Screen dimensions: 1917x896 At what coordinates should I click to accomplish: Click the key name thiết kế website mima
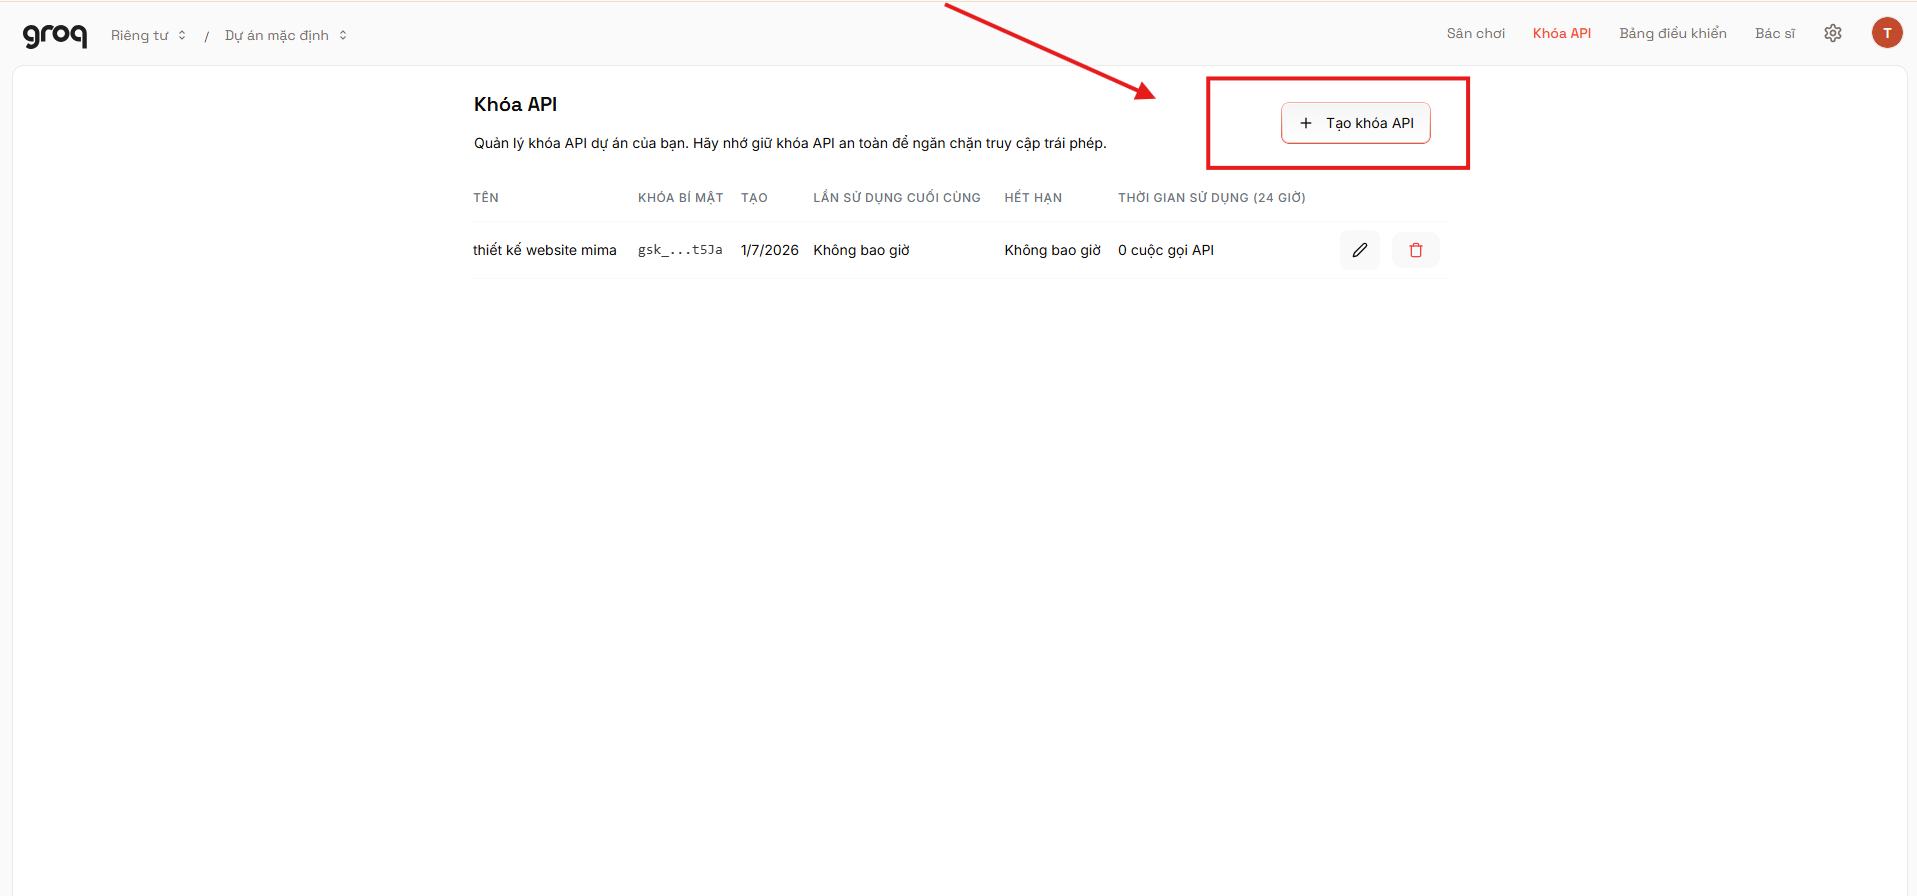(544, 250)
